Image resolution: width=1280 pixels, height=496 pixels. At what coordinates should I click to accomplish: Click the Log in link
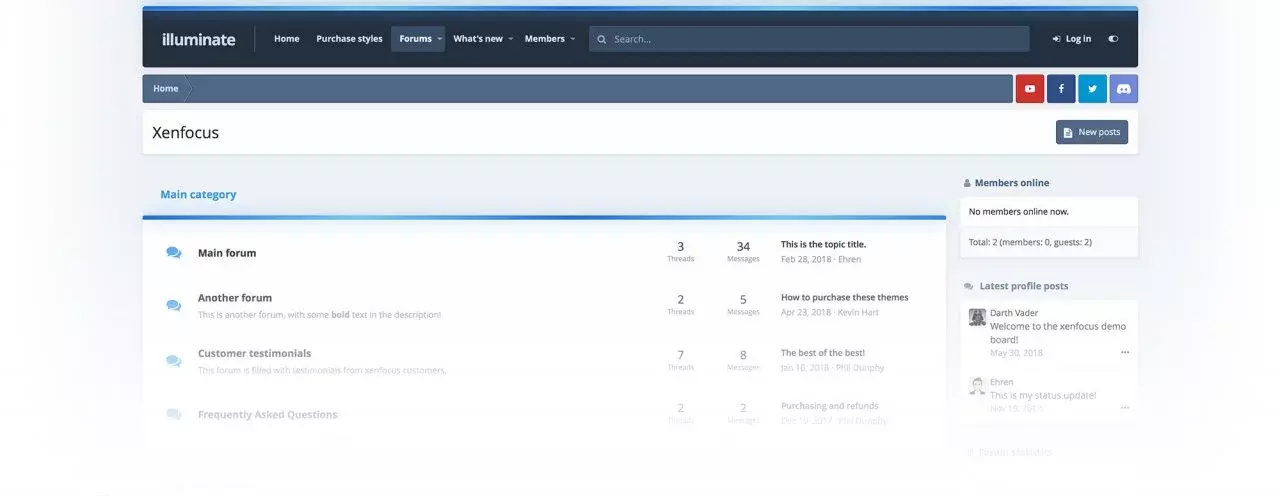click(1071, 39)
